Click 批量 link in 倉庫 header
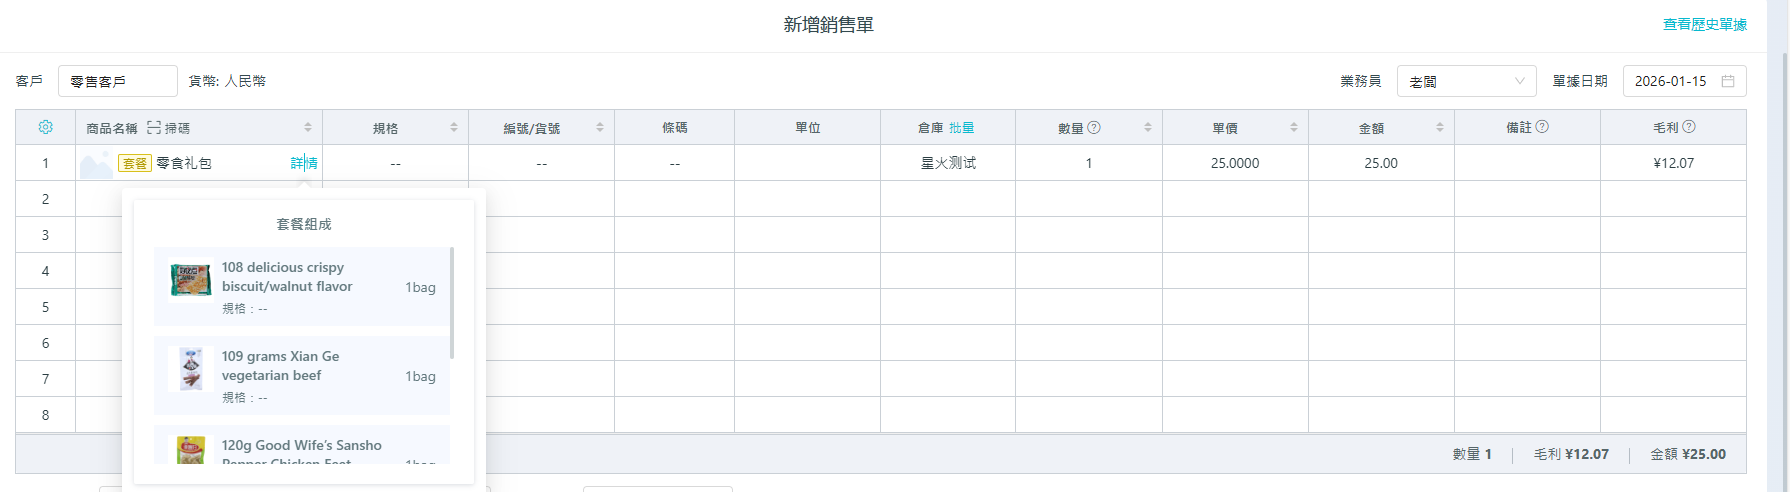The width and height of the screenshot is (1790, 492). pos(961,128)
